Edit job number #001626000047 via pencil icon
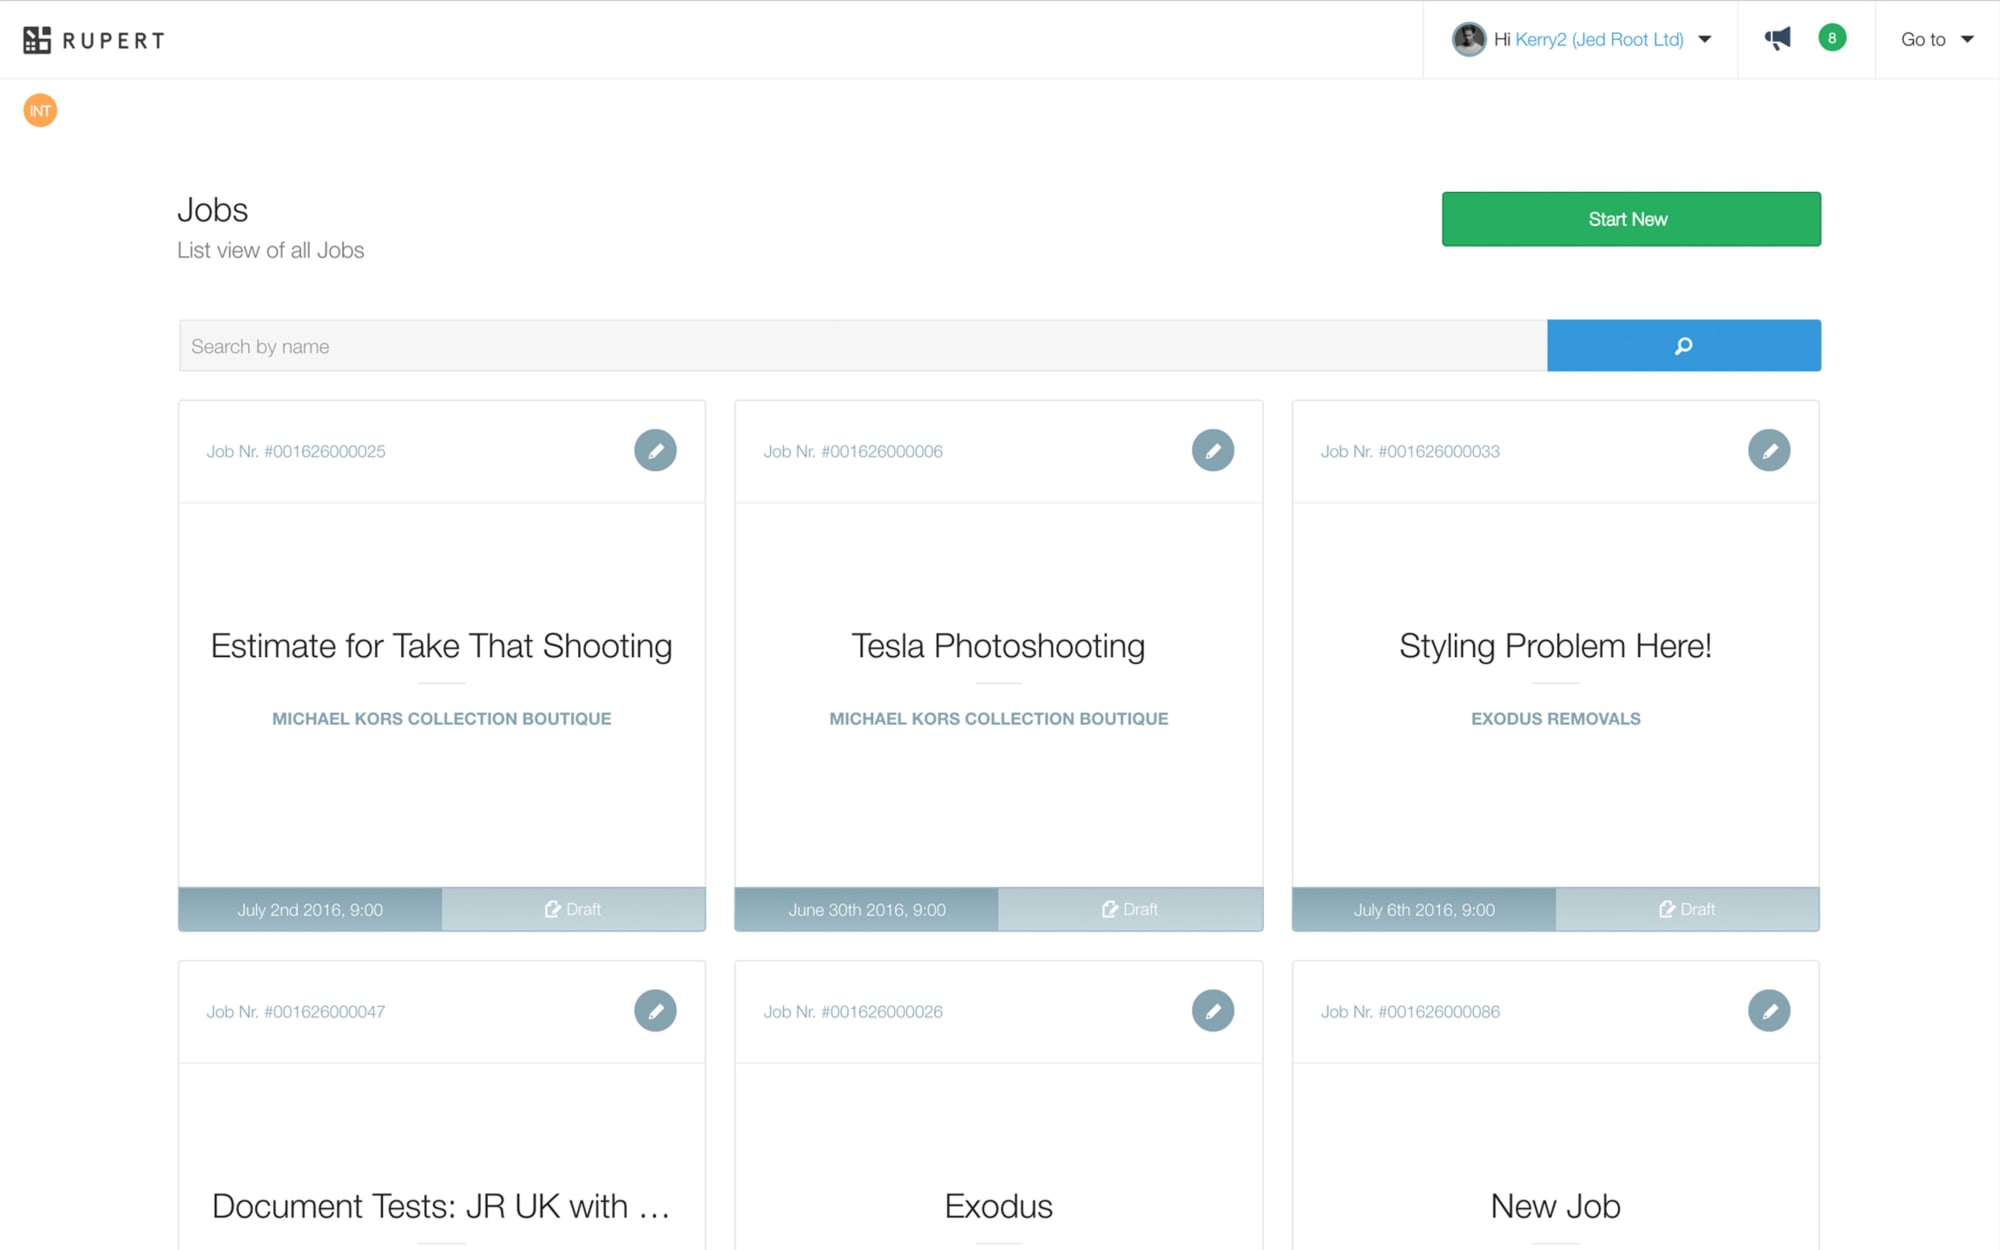This screenshot has height=1250, width=2000. click(655, 1011)
